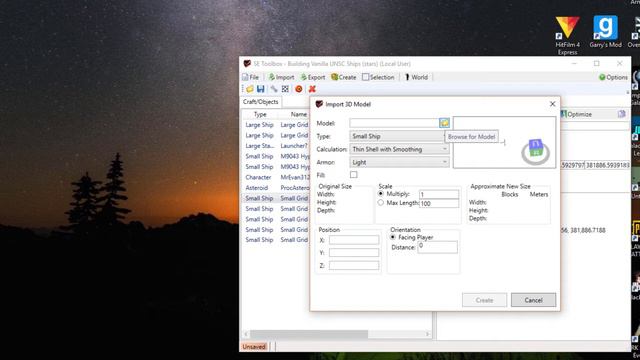This screenshot has height=360, width=640.
Task: Select the Max Length radio button
Action: click(381, 203)
